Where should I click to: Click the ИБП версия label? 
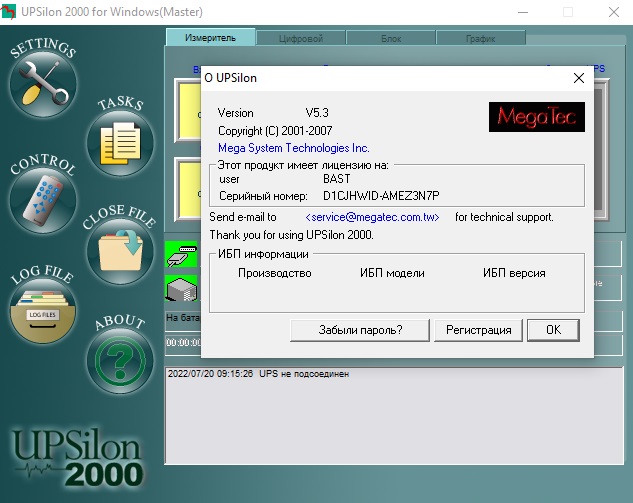(x=514, y=273)
